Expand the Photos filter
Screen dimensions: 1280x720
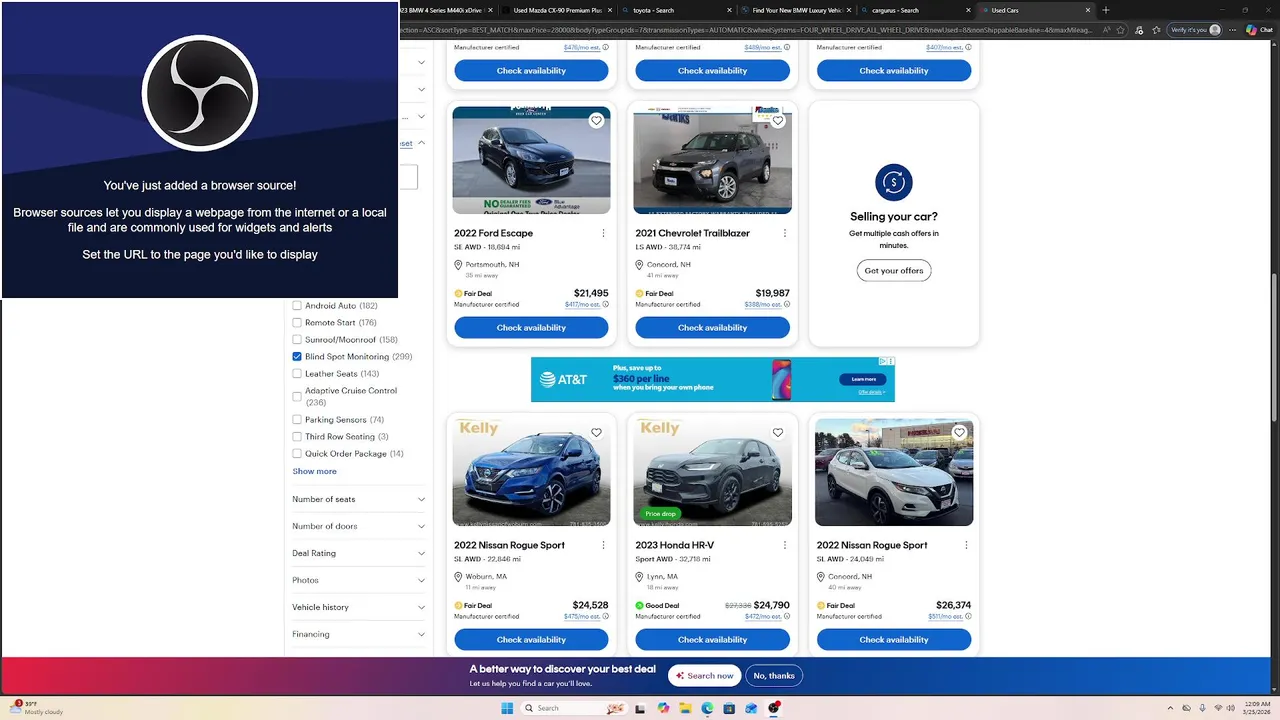[x=358, y=580]
